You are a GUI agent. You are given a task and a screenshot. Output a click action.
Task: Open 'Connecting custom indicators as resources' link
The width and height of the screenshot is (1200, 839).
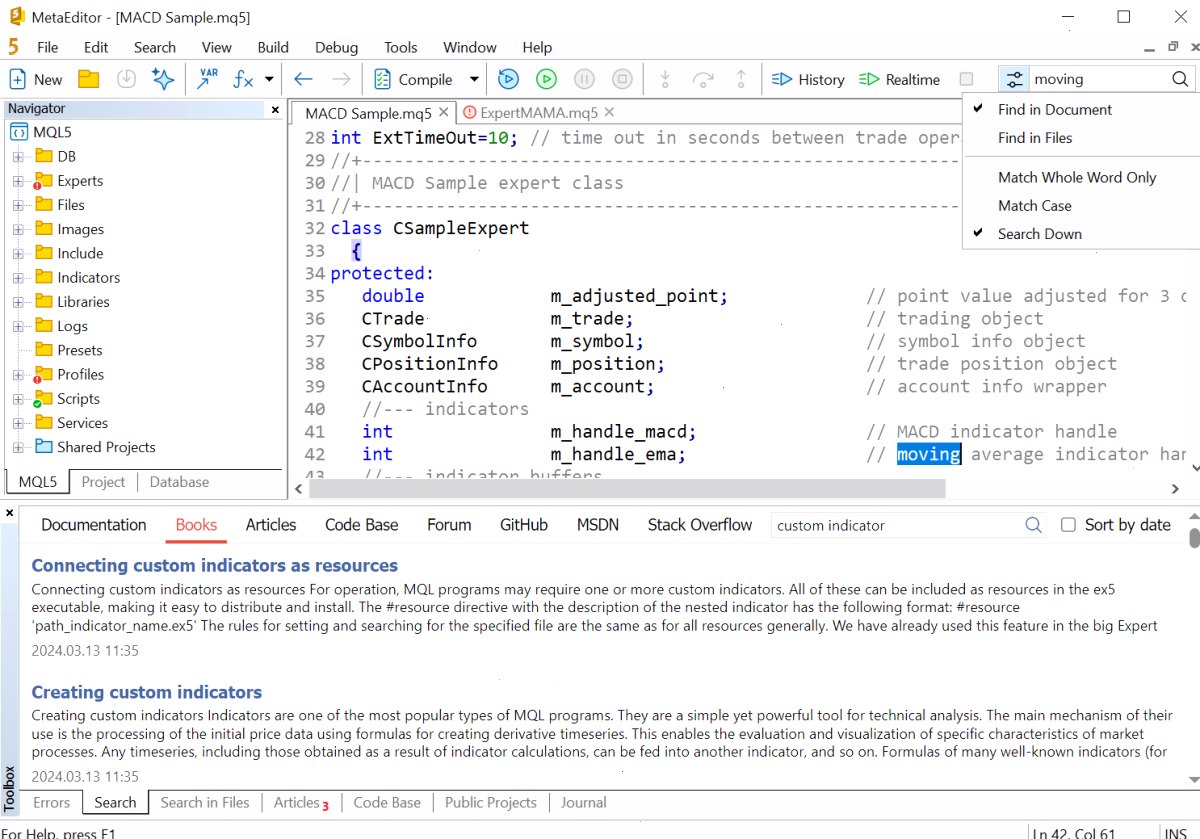click(x=215, y=566)
